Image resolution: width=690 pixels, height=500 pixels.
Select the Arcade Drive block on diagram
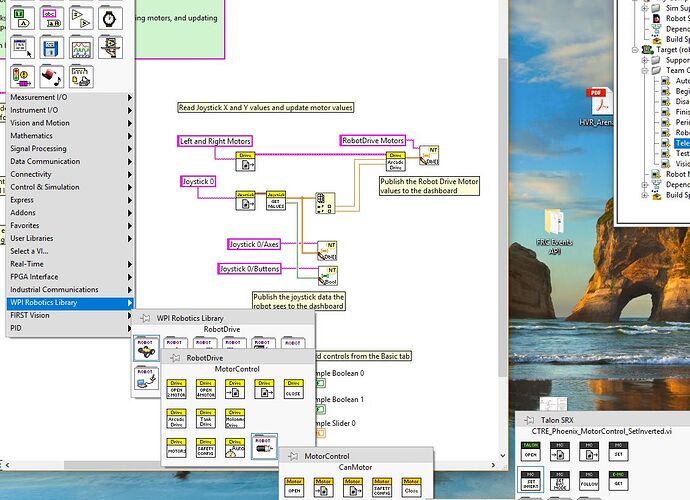click(x=396, y=162)
